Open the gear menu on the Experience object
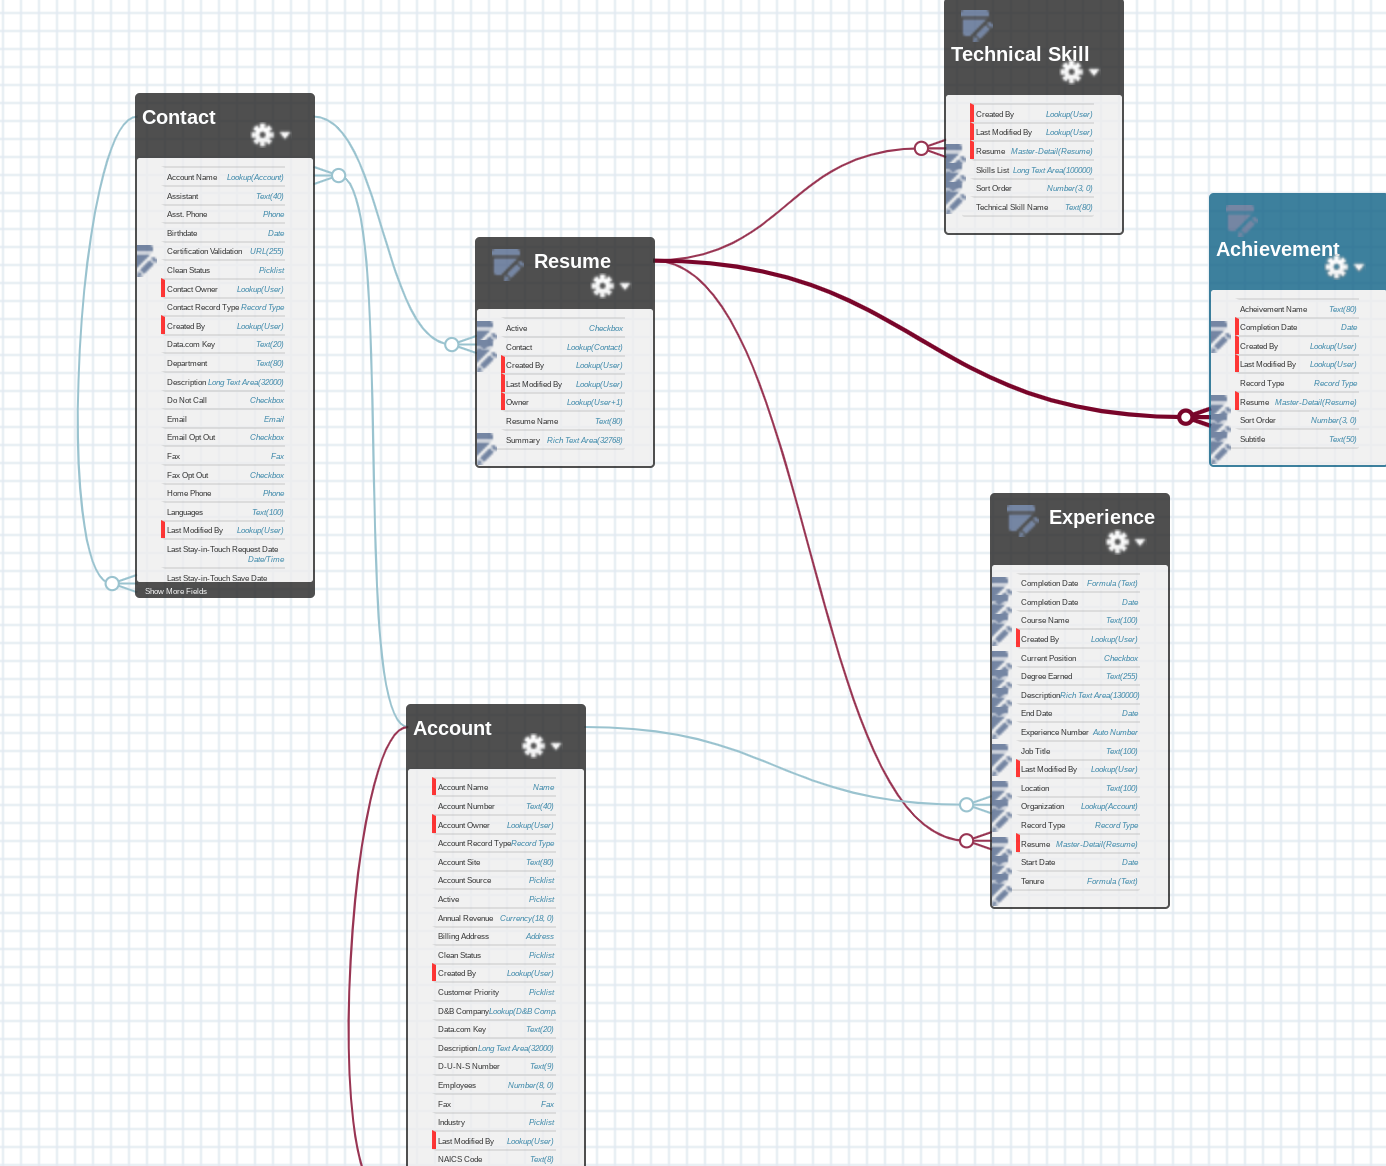Image resolution: width=1386 pixels, height=1166 pixels. (x=1118, y=542)
